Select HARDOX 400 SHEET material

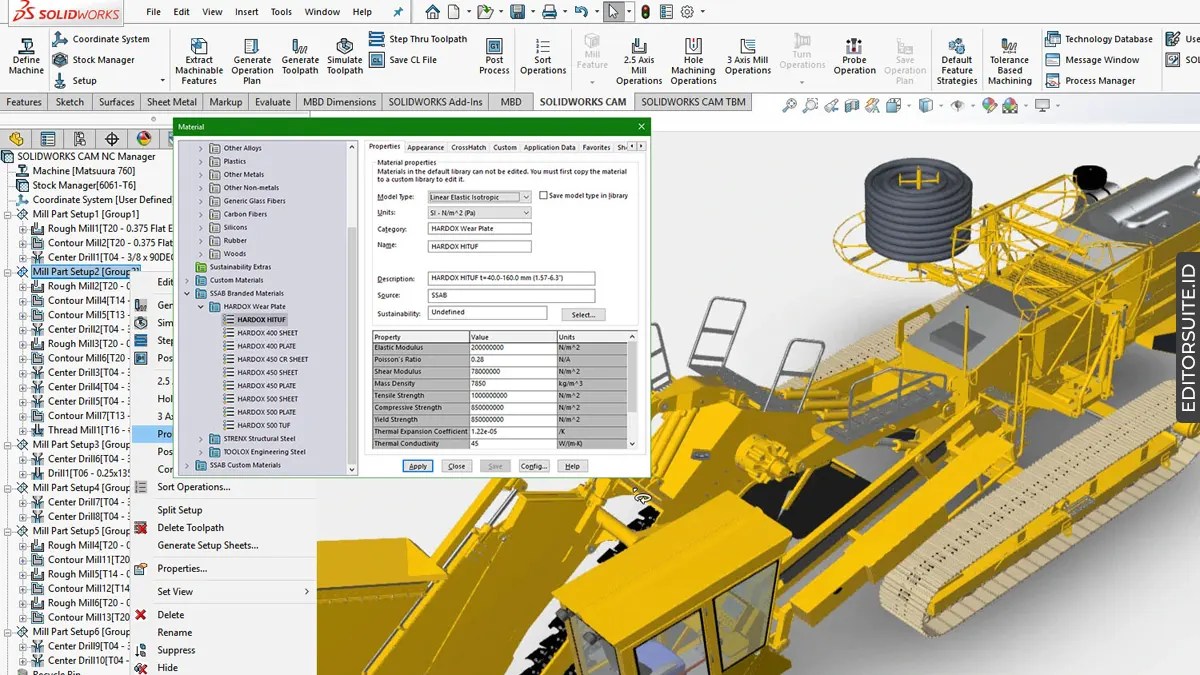[267, 333]
